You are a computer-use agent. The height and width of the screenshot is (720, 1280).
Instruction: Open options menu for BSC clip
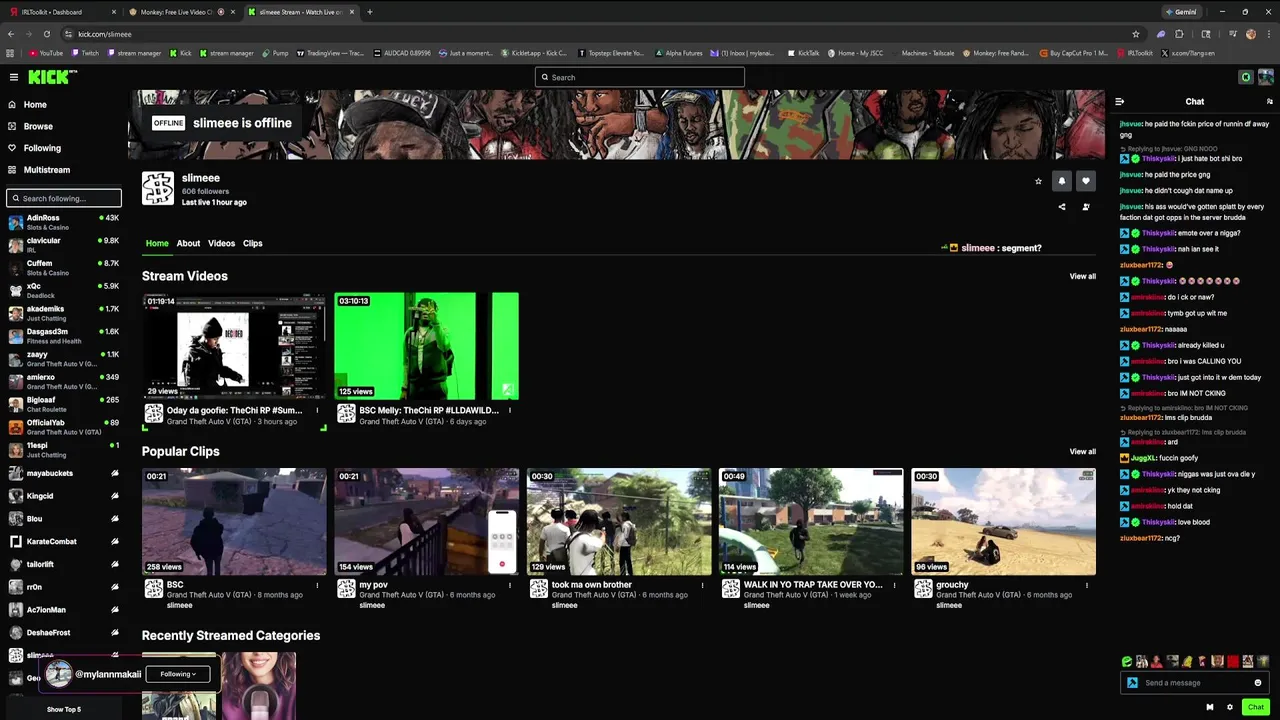coord(317,585)
